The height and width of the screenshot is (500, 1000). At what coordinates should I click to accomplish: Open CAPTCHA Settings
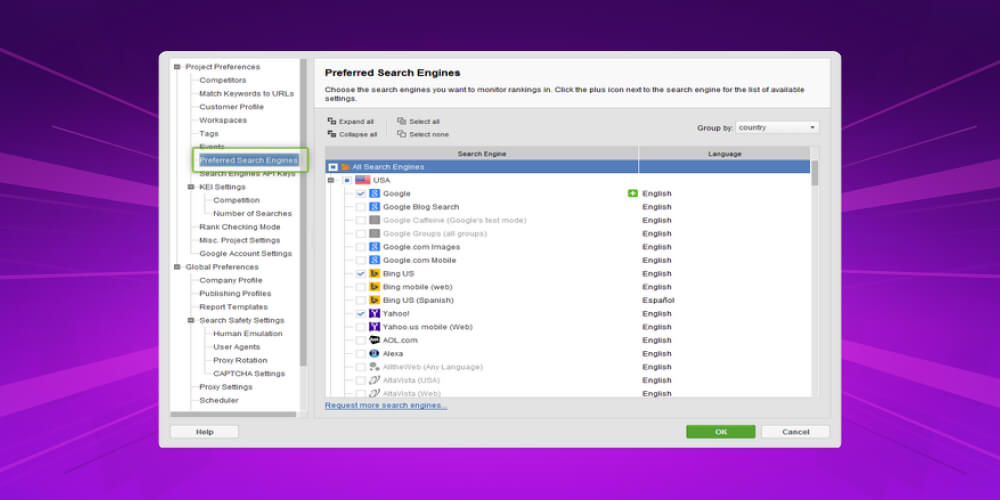[x=249, y=374]
